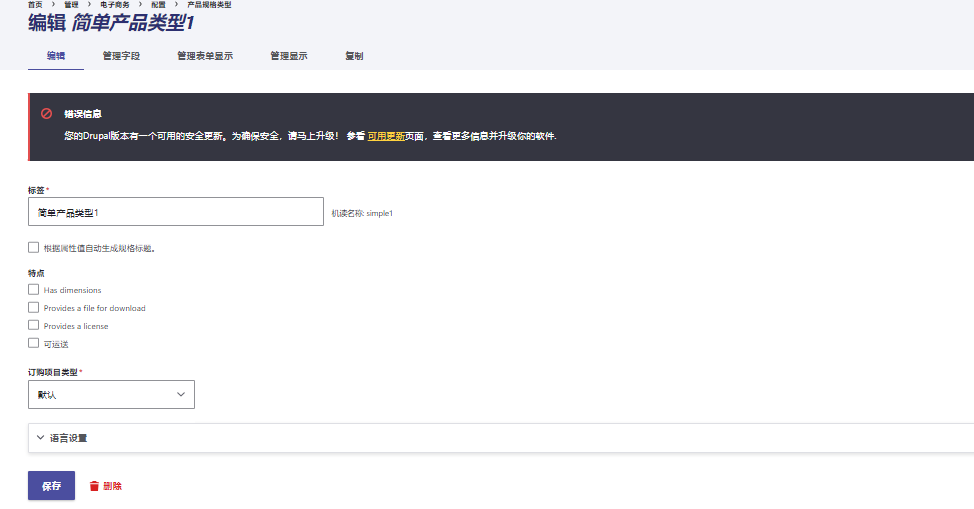The height and width of the screenshot is (509, 974).
Task: Click the 保存 button
Action: pos(52,485)
